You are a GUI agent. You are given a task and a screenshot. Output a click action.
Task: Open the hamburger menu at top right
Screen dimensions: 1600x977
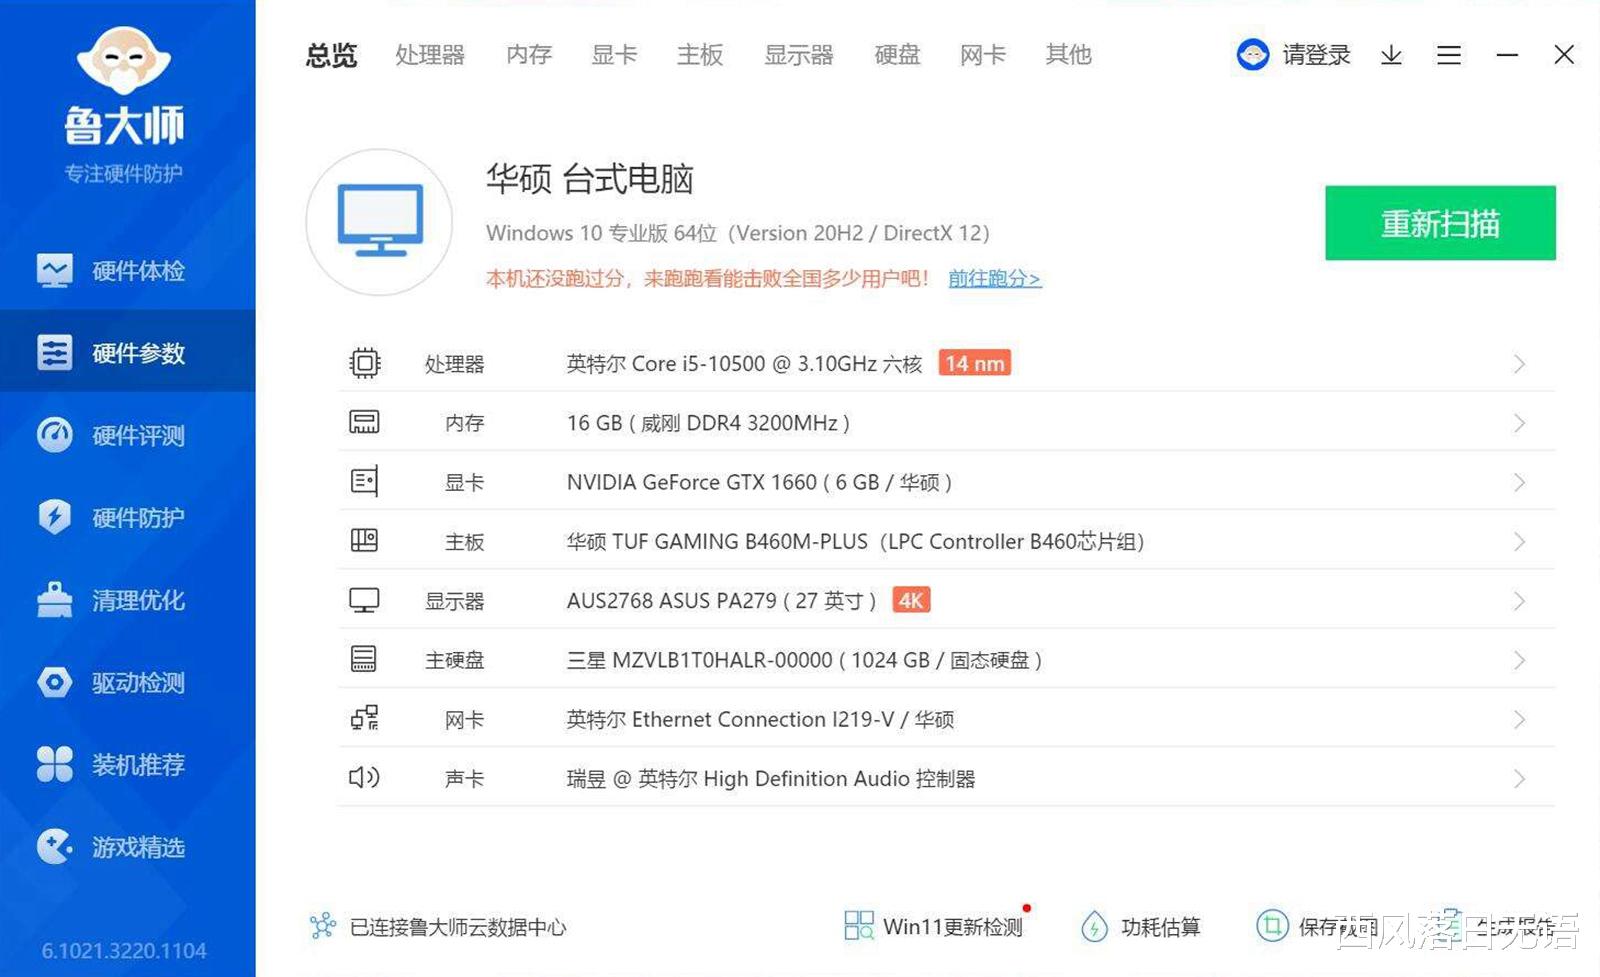pyautogui.click(x=1447, y=55)
